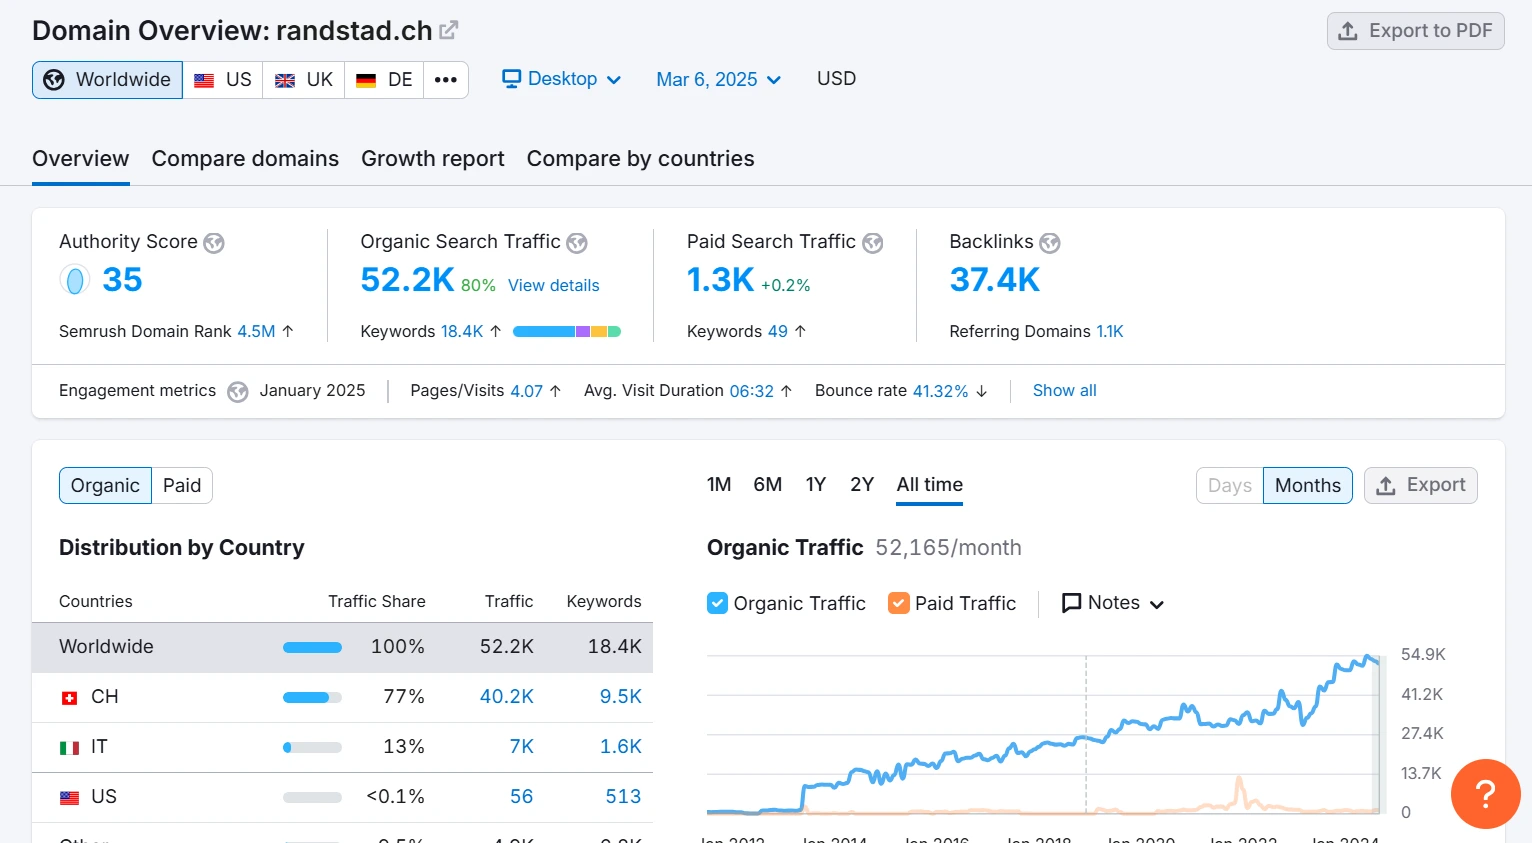
Task: Open Semrush Domain Rank 4.5M link
Action: (x=256, y=332)
